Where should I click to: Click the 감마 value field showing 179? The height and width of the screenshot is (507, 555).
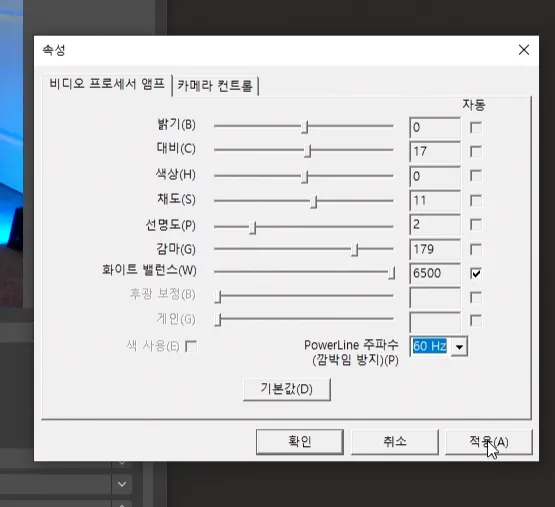(x=435, y=249)
